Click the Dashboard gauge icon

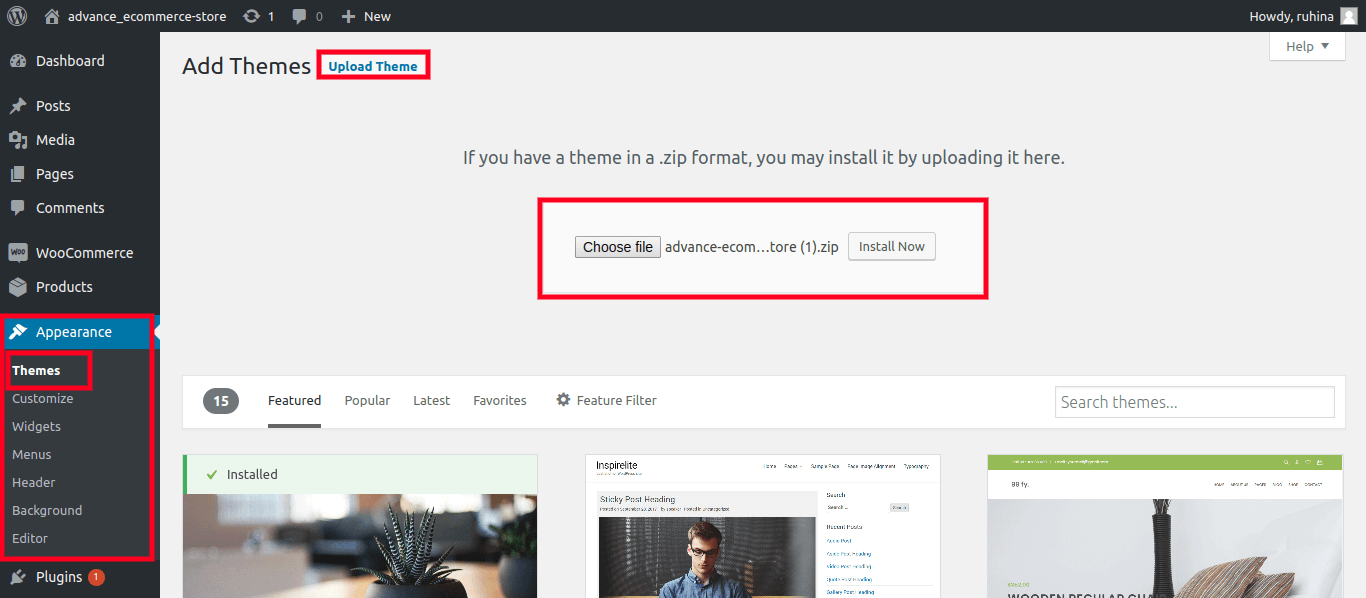coord(18,61)
